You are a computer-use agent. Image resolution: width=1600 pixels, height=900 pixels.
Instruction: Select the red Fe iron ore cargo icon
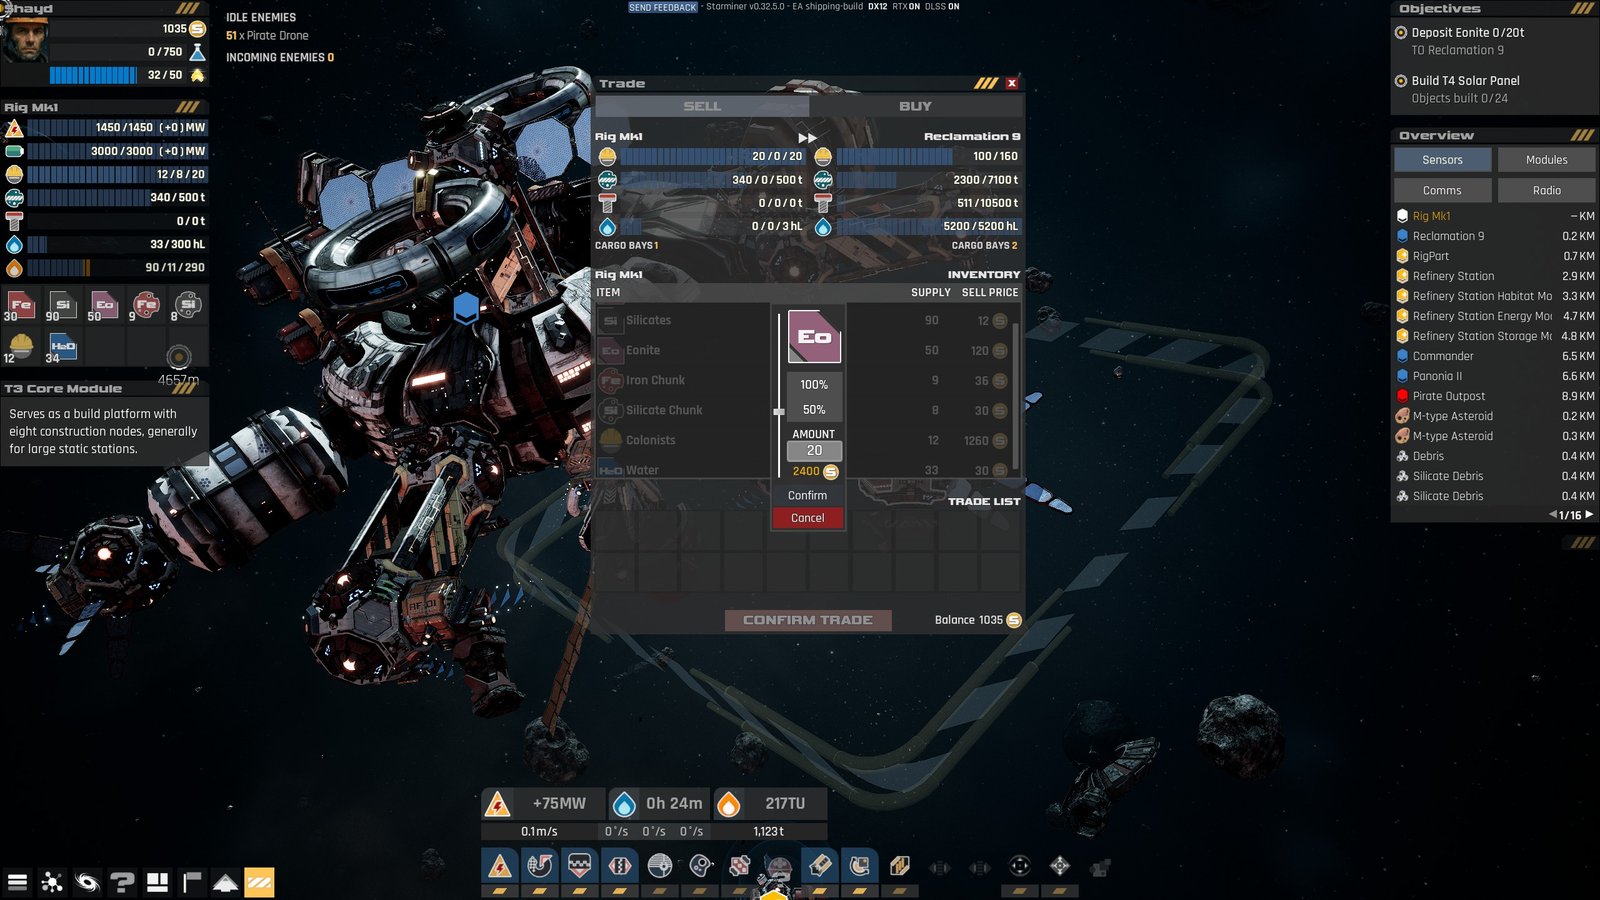pyautogui.click(x=21, y=305)
